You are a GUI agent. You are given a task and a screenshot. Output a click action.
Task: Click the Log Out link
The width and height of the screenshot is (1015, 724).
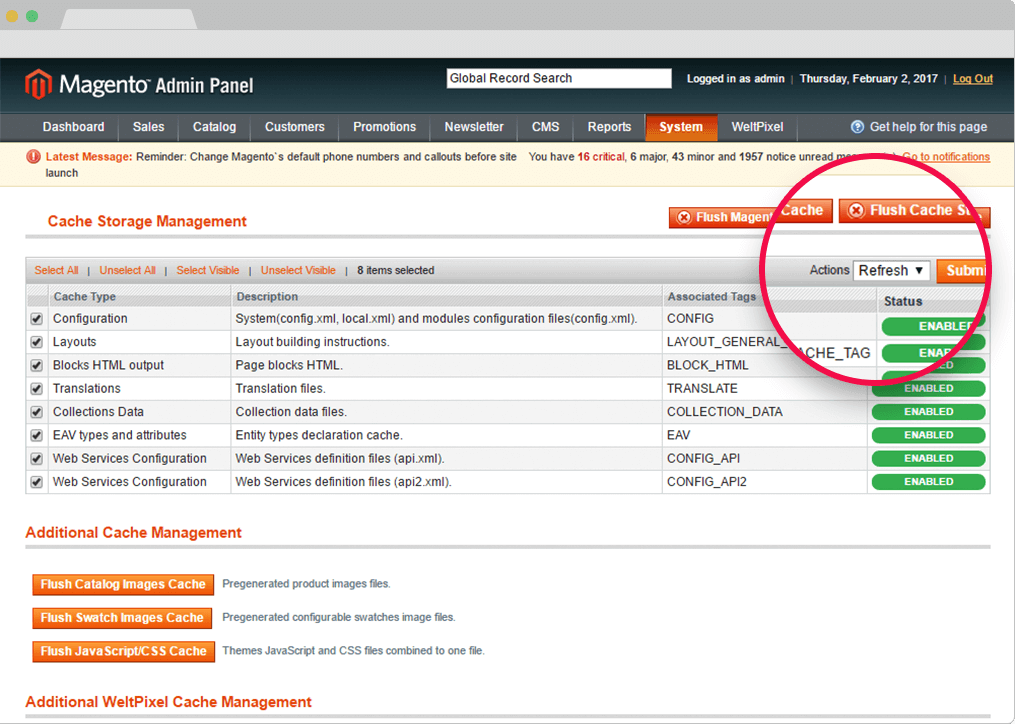click(971, 78)
